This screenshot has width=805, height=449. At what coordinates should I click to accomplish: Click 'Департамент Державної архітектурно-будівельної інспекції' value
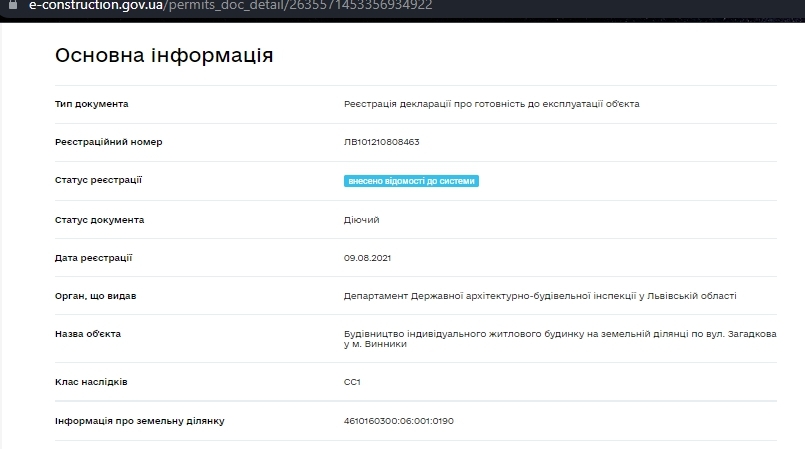(x=540, y=296)
